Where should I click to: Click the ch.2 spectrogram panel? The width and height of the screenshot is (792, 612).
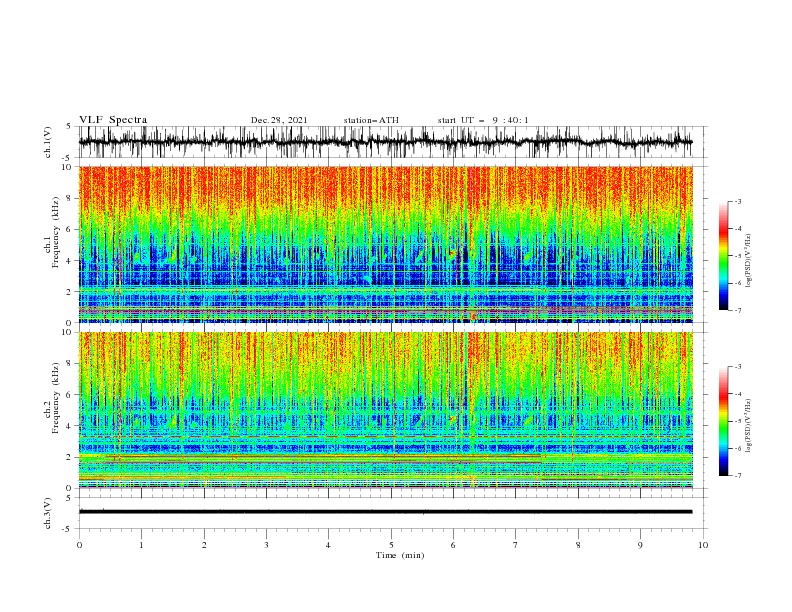tap(385, 410)
